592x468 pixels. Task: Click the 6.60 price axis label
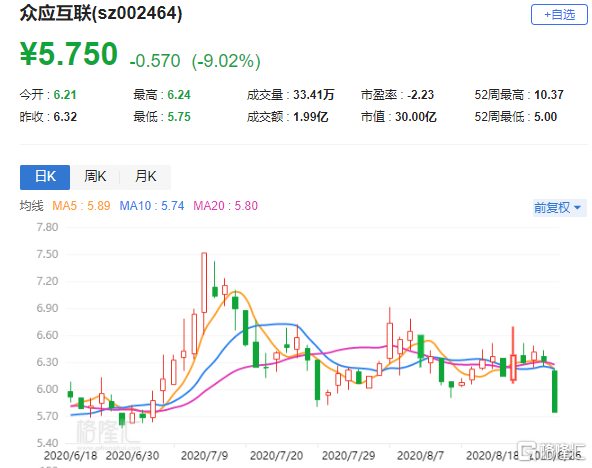coord(47,335)
